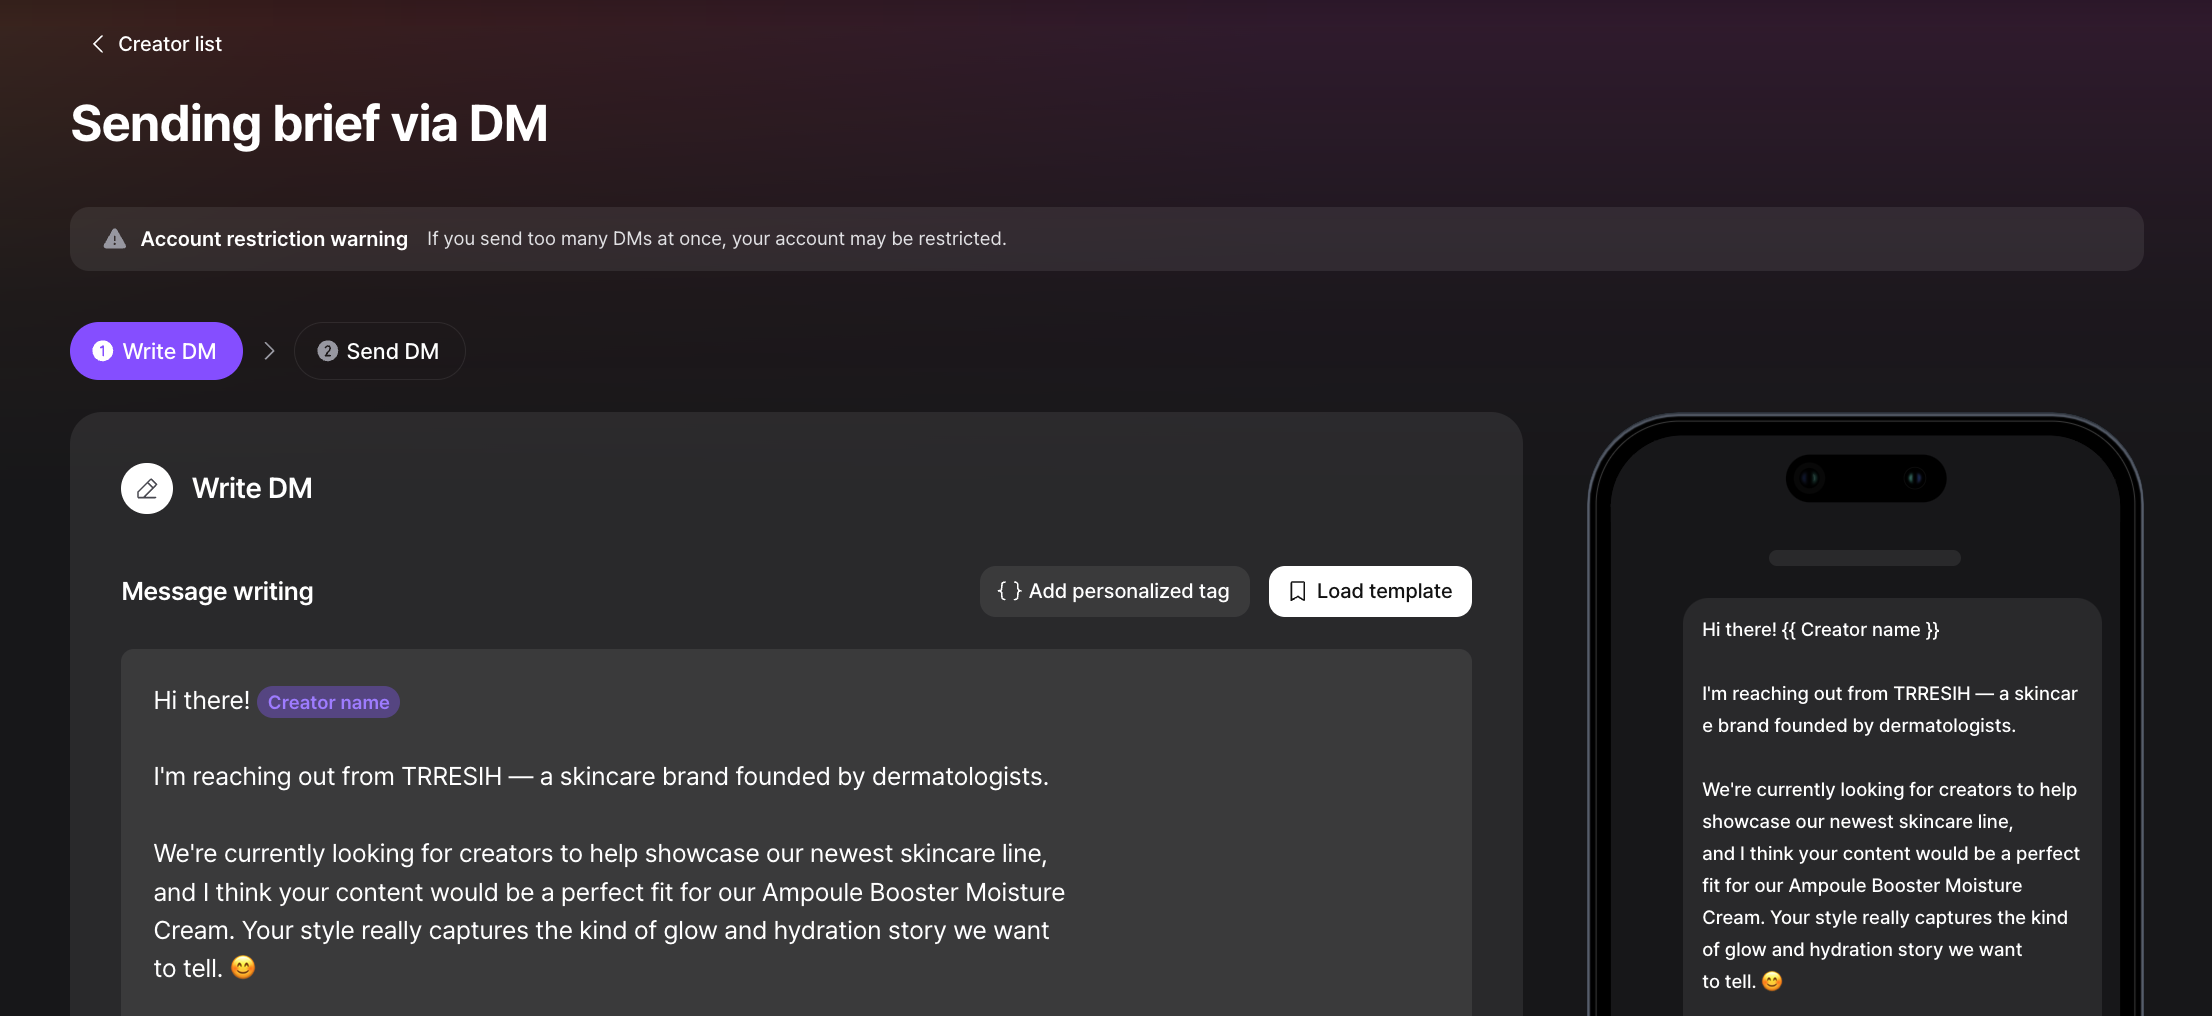
Task: Select the Creator name tag chip in message
Action: [328, 702]
